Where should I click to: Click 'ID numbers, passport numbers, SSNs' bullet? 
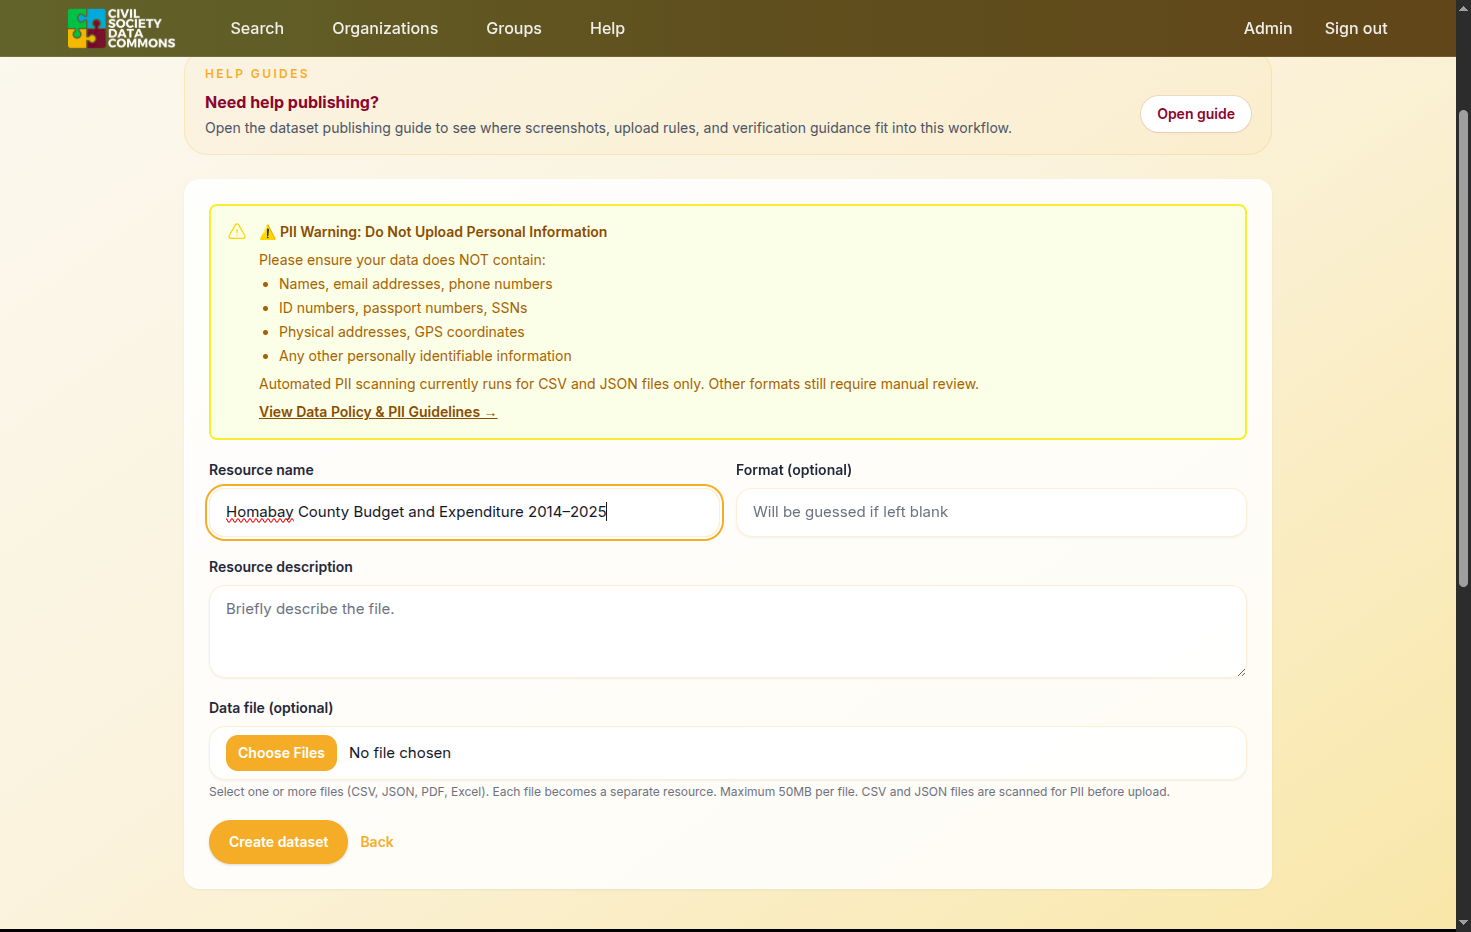click(x=403, y=308)
